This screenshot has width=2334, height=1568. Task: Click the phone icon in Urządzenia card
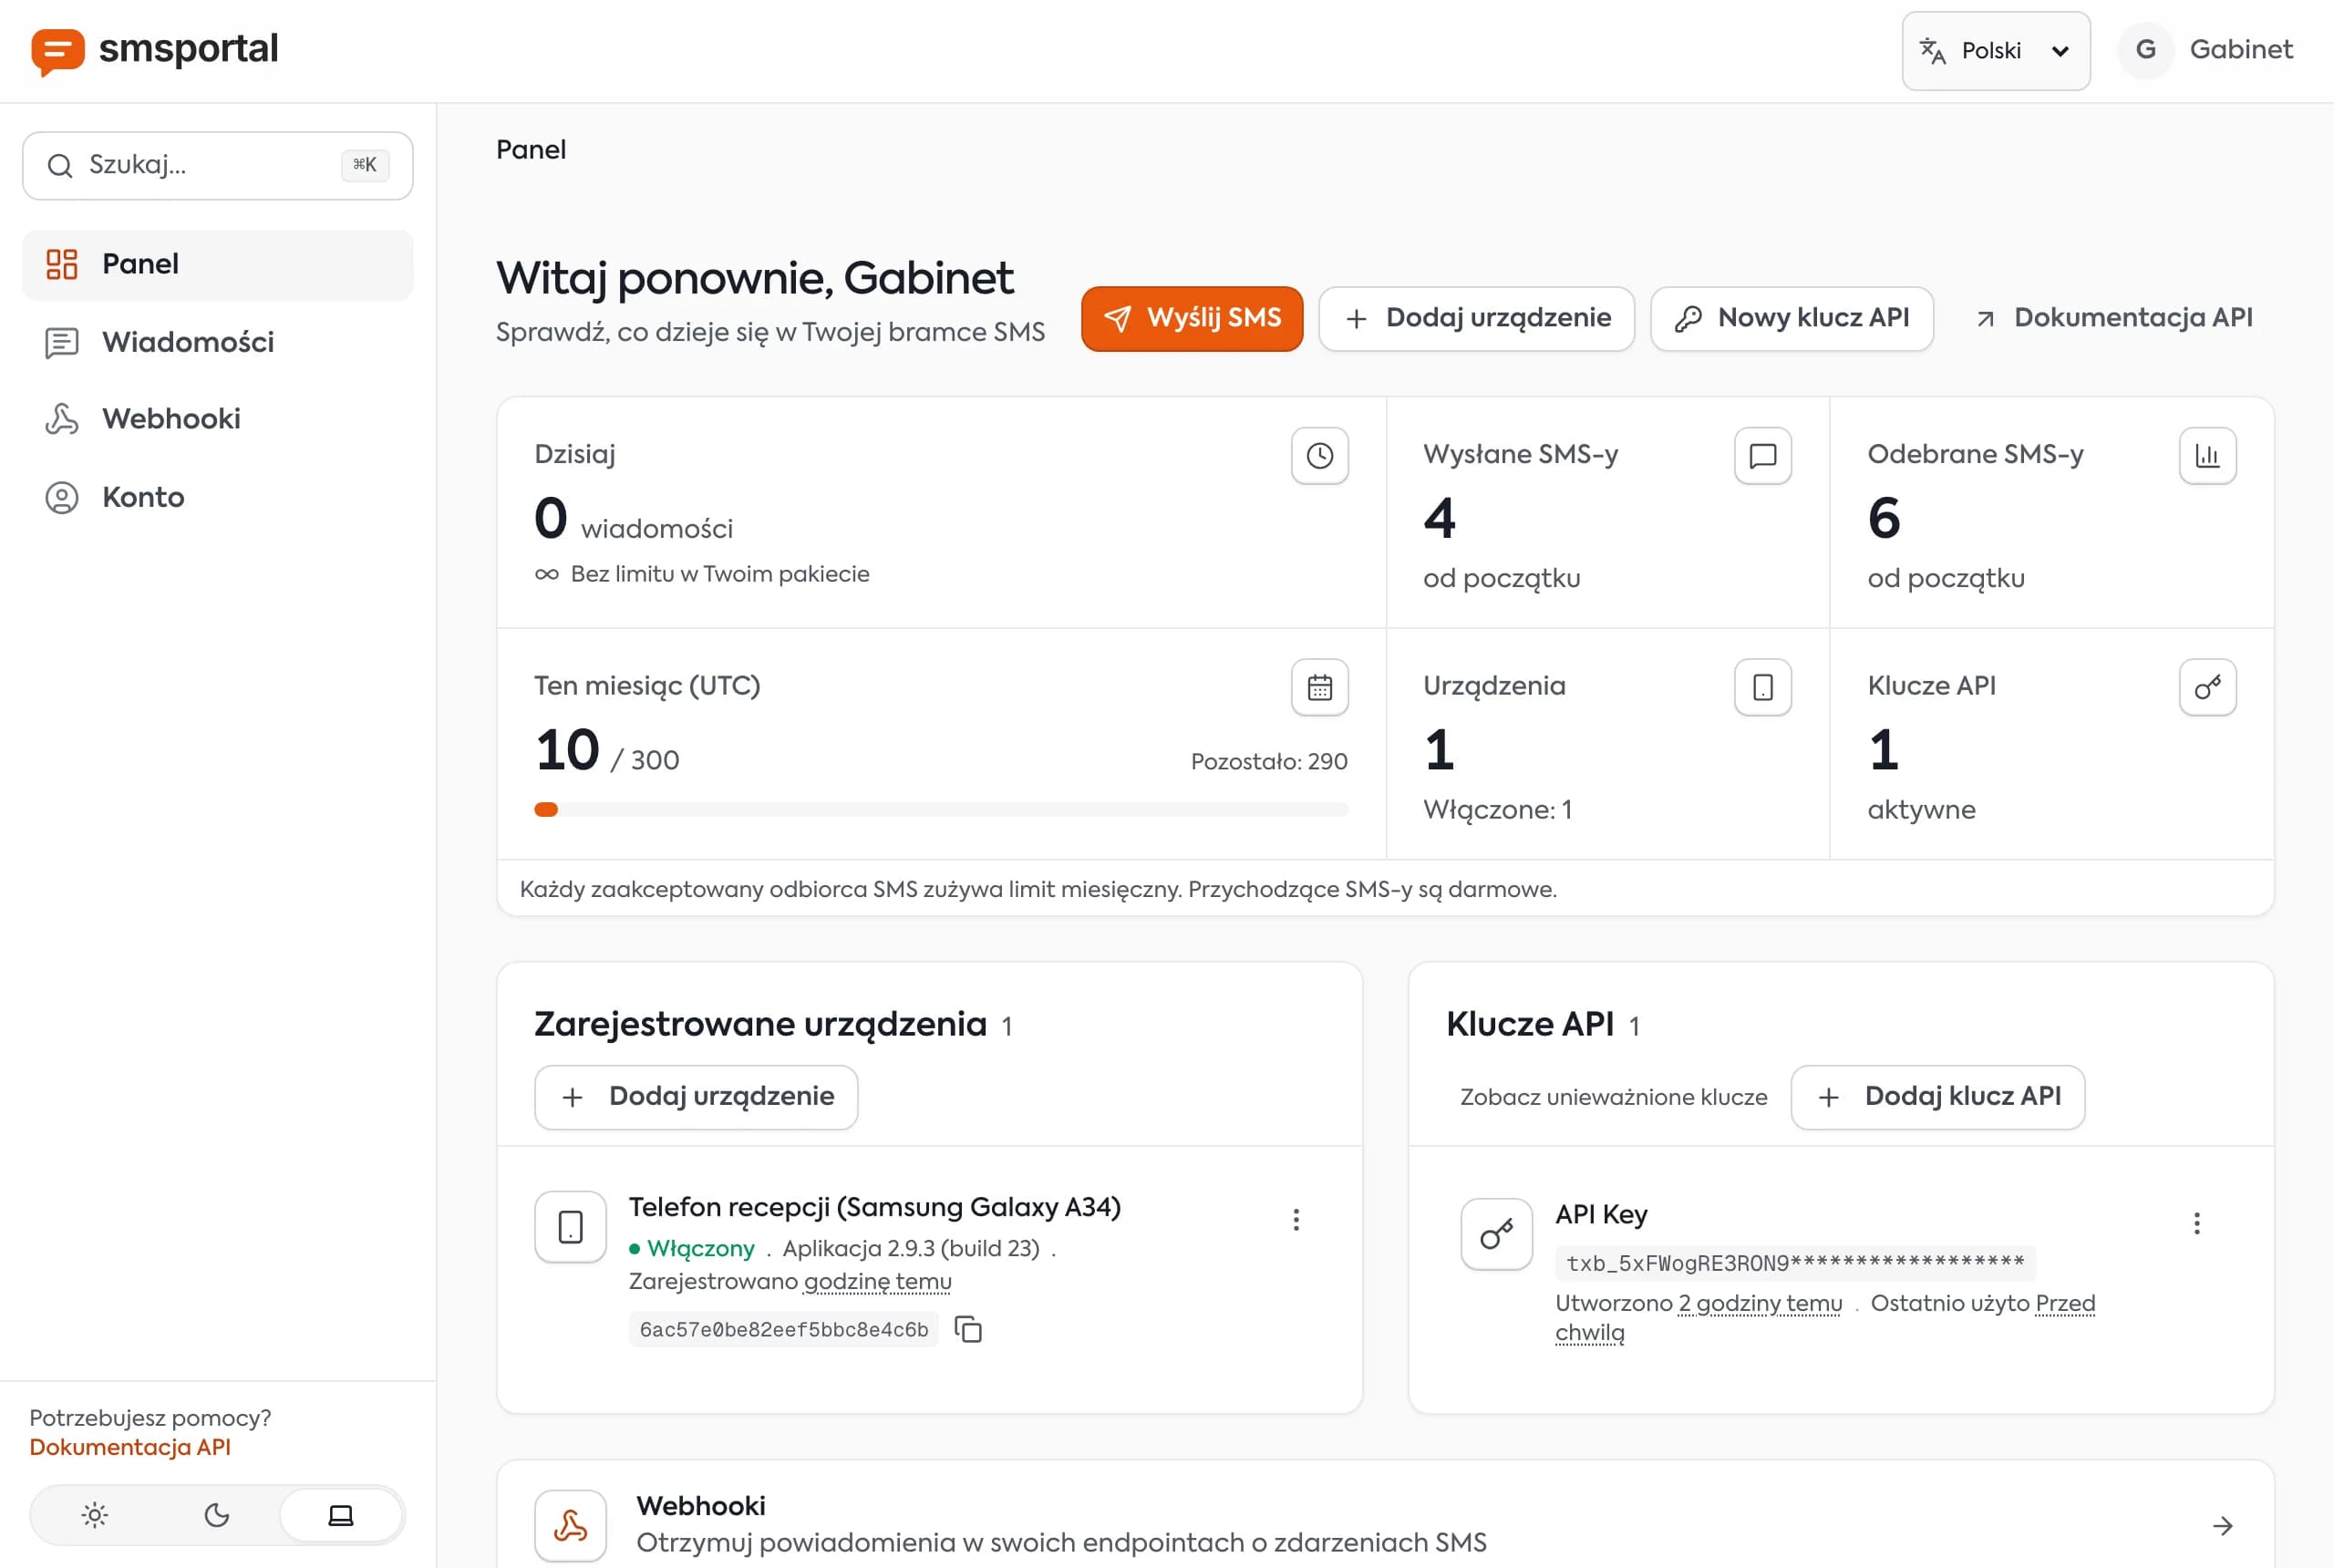click(x=1762, y=687)
